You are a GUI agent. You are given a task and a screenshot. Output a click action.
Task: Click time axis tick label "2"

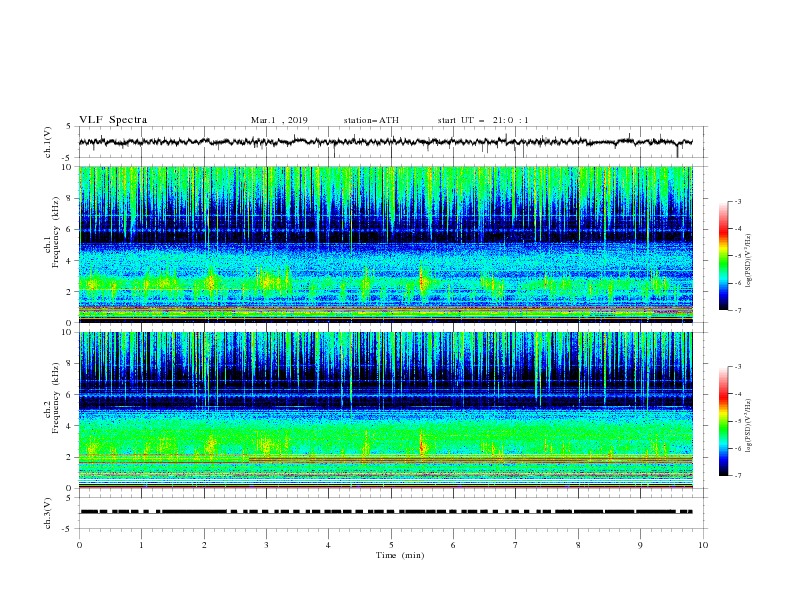click(204, 545)
